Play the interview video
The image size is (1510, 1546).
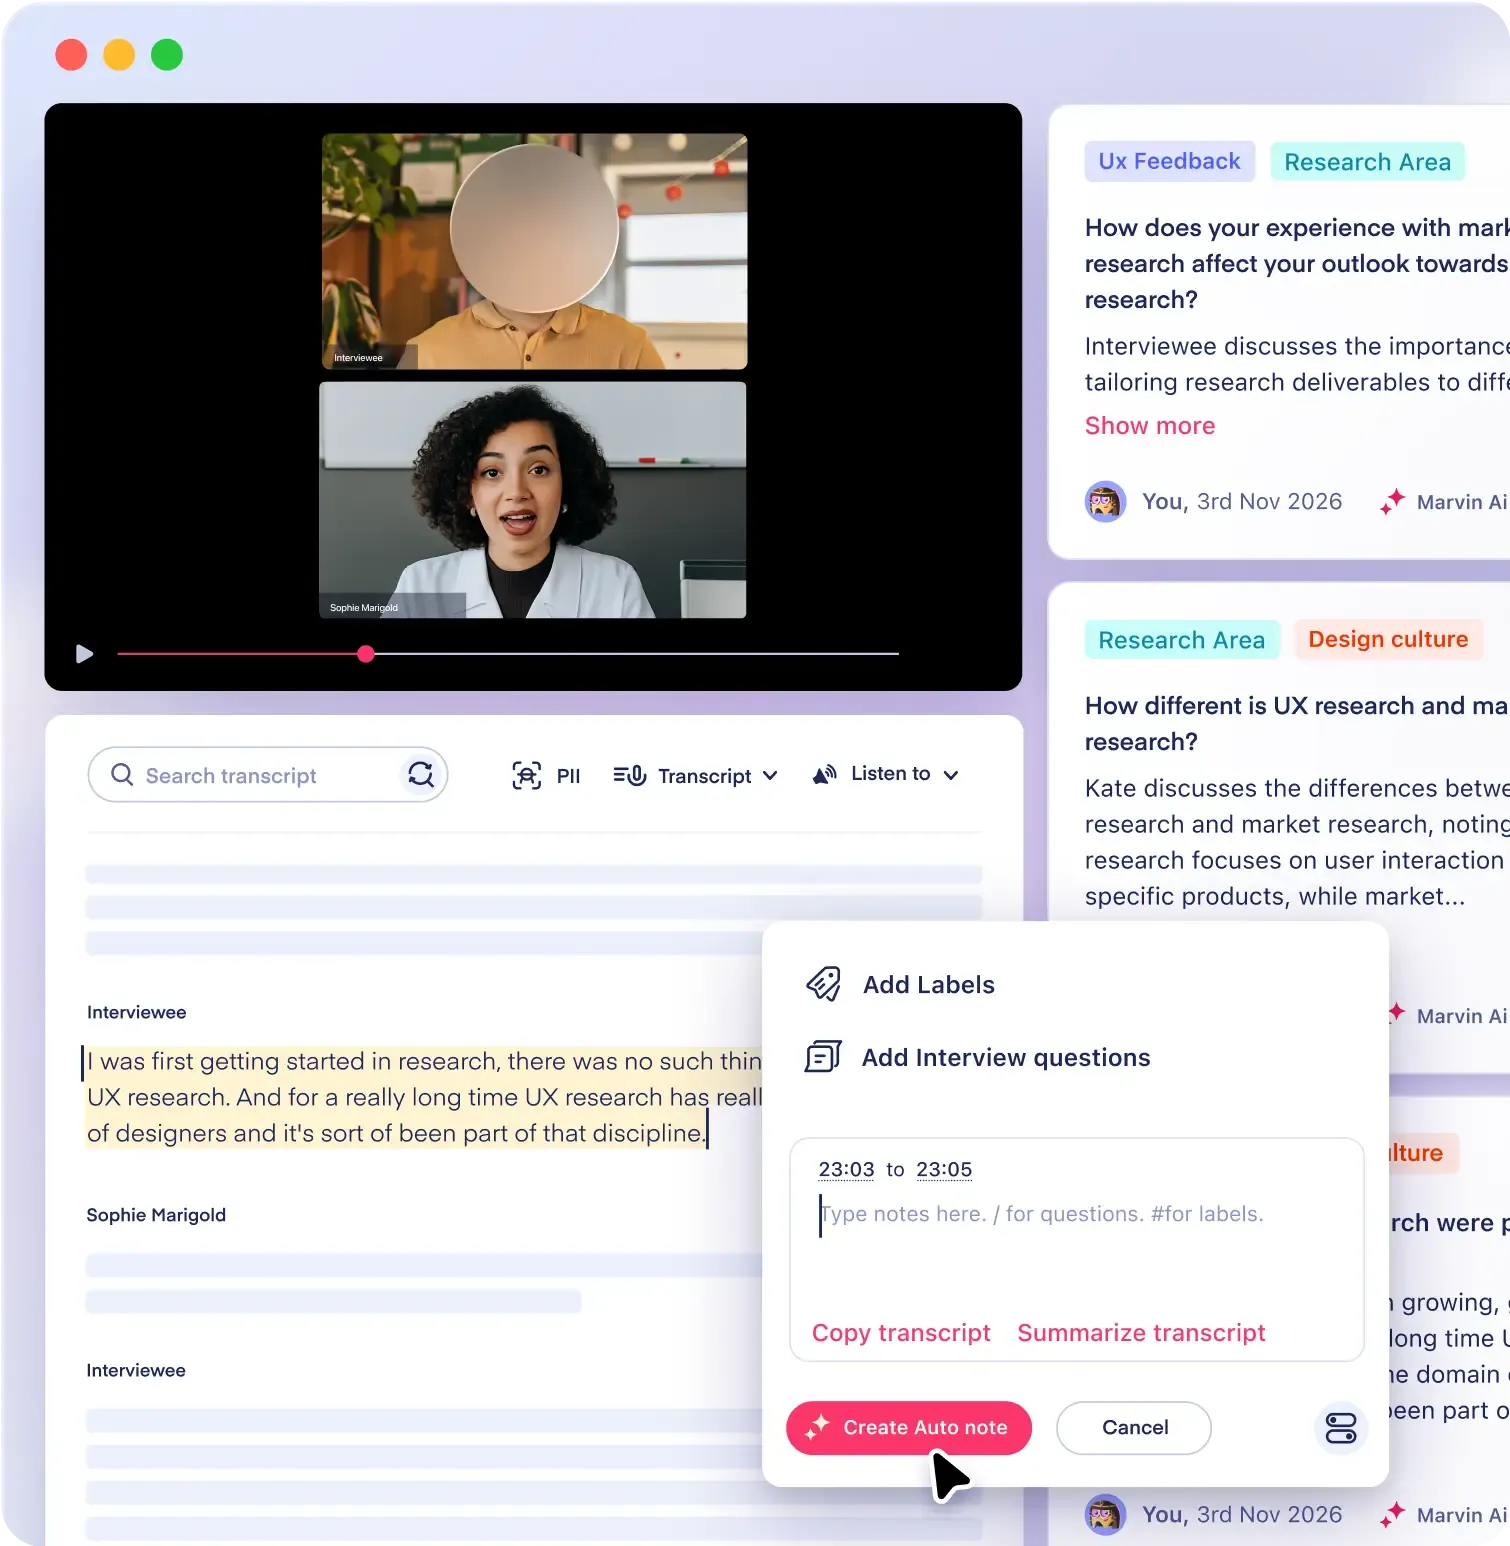(x=85, y=654)
